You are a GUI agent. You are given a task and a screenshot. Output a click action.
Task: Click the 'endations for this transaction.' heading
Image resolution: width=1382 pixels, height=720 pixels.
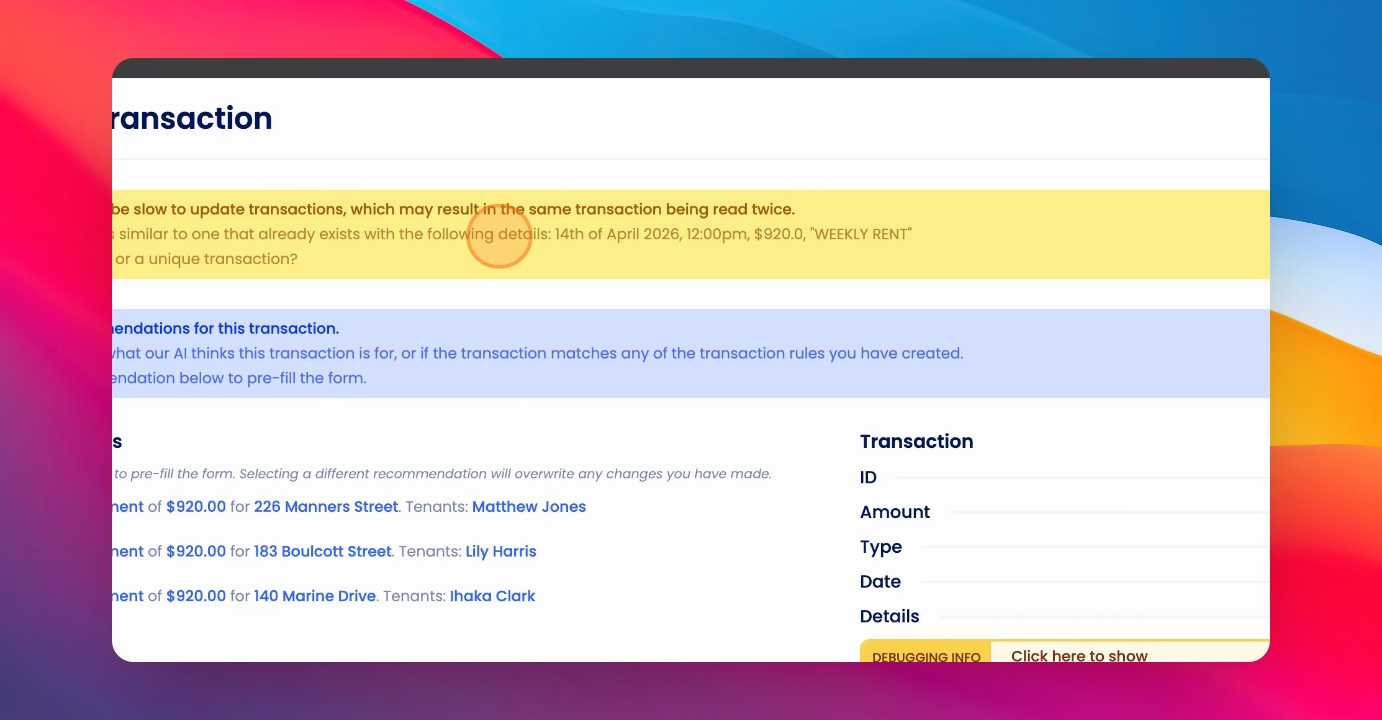click(x=226, y=328)
